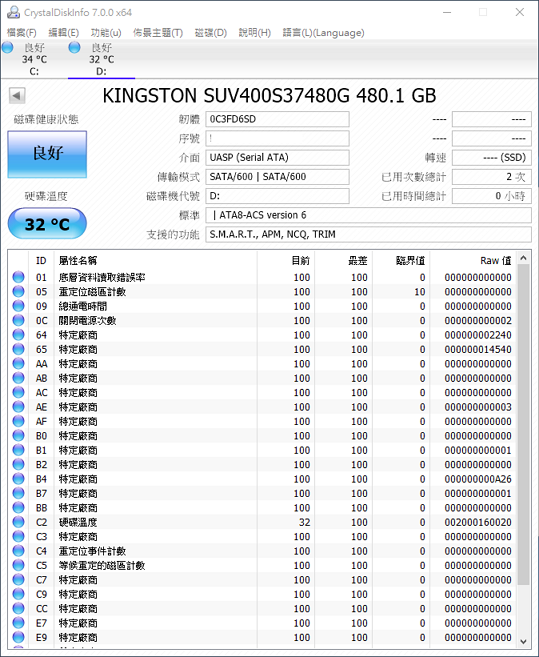Click status icon for attribute 64
This screenshot has height=657, width=539.
click(x=18, y=334)
